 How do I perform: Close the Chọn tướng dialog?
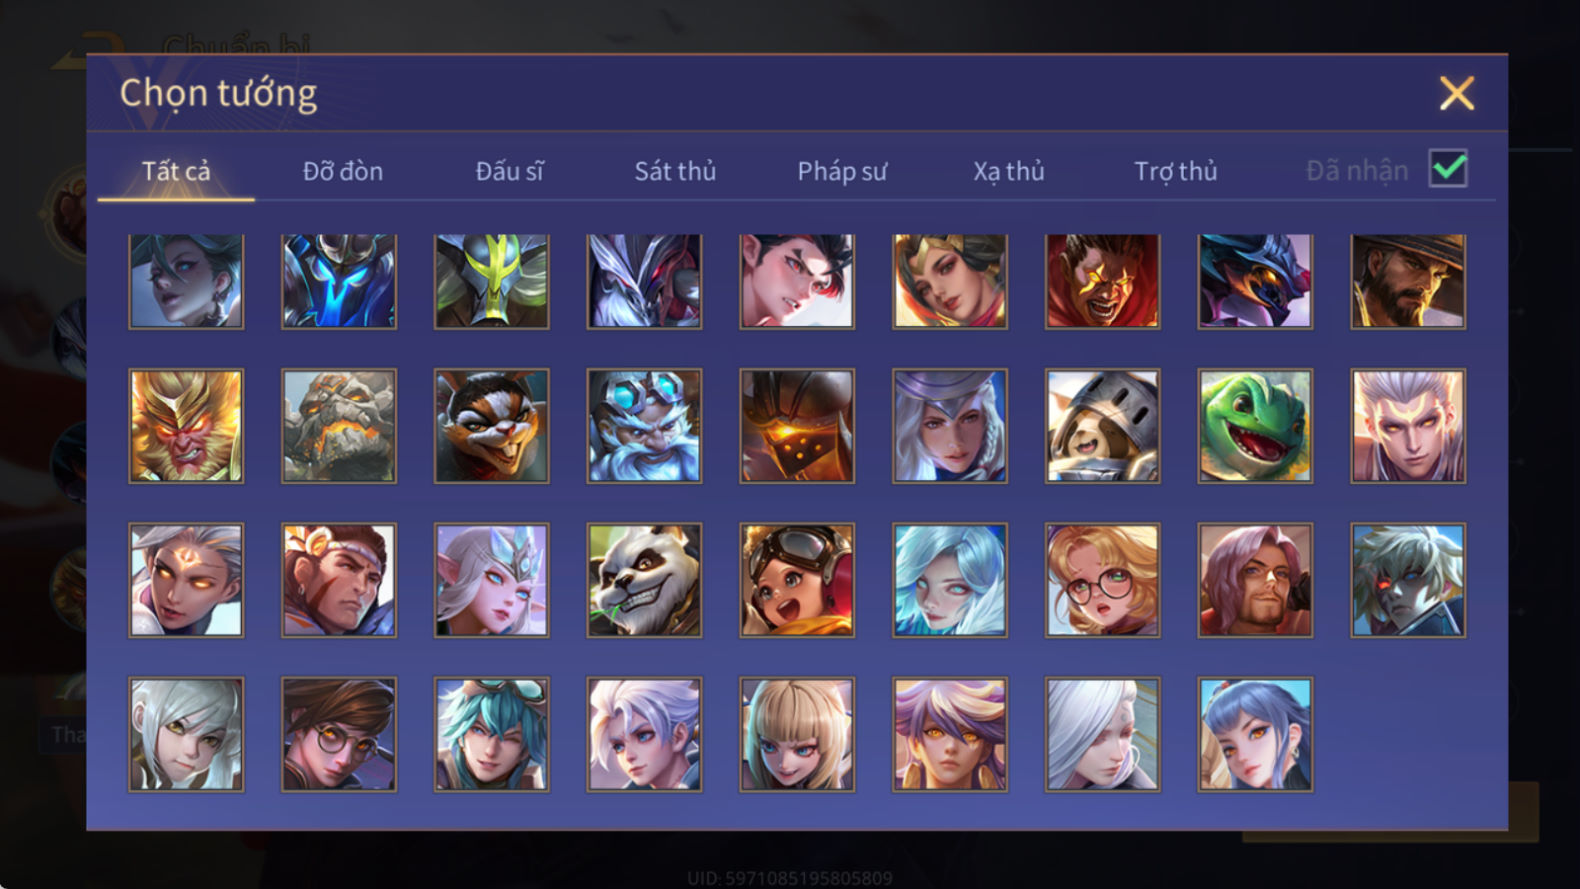coord(1456,93)
